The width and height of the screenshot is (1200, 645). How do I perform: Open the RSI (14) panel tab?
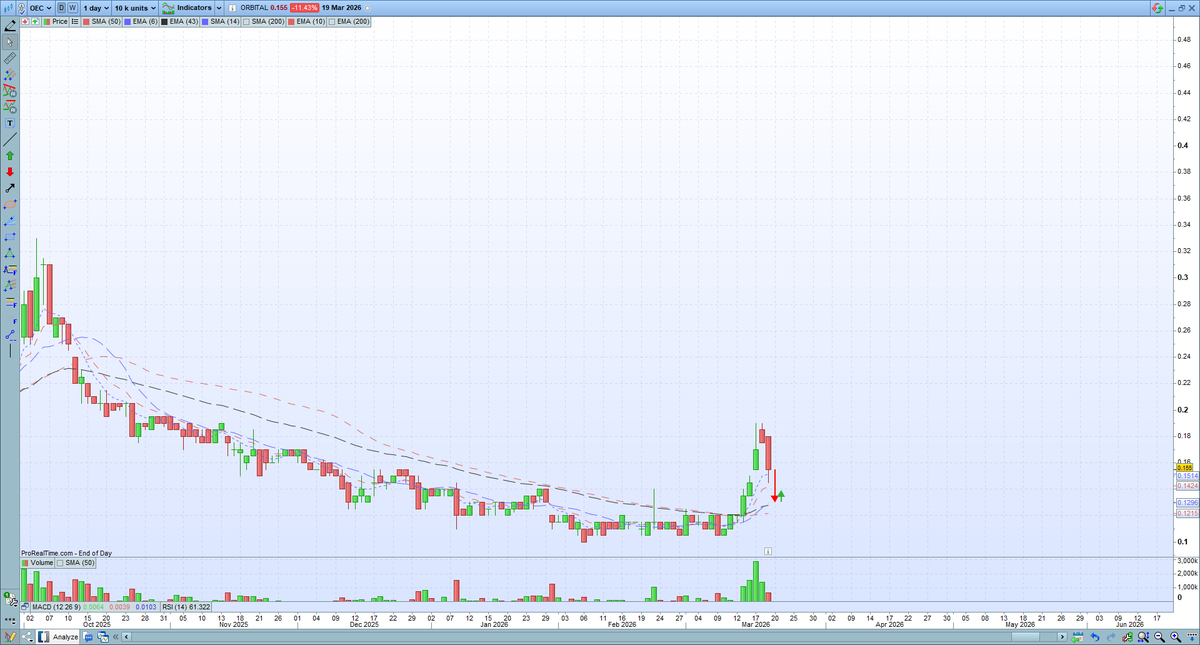[x=185, y=607]
